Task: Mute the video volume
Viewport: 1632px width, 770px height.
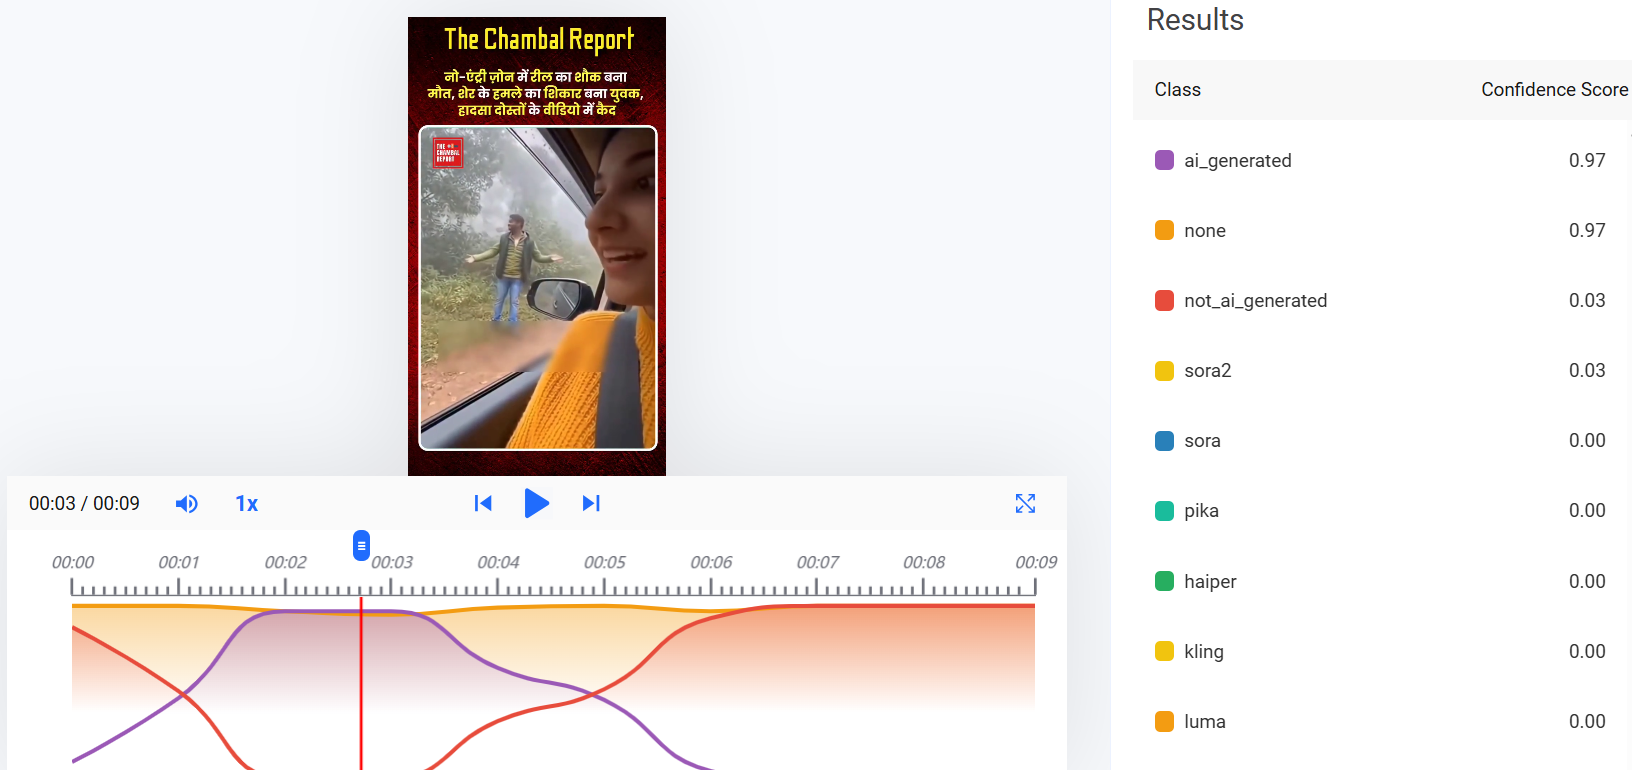Action: tap(186, 504)
